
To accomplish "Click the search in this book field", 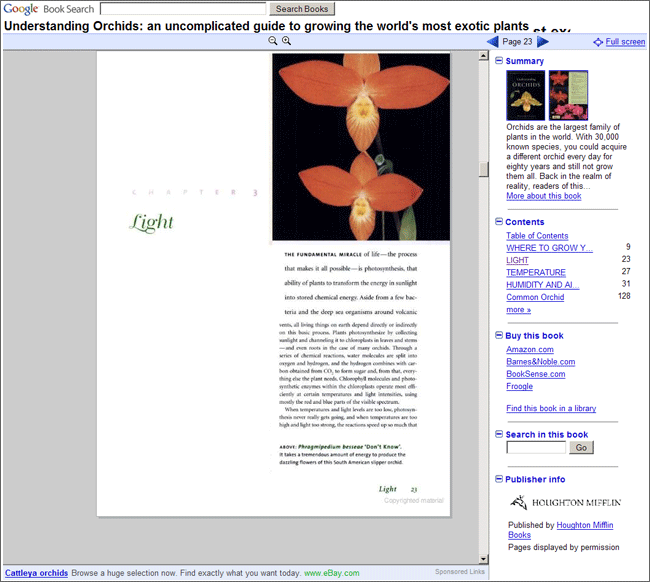I will coord(536,448).
